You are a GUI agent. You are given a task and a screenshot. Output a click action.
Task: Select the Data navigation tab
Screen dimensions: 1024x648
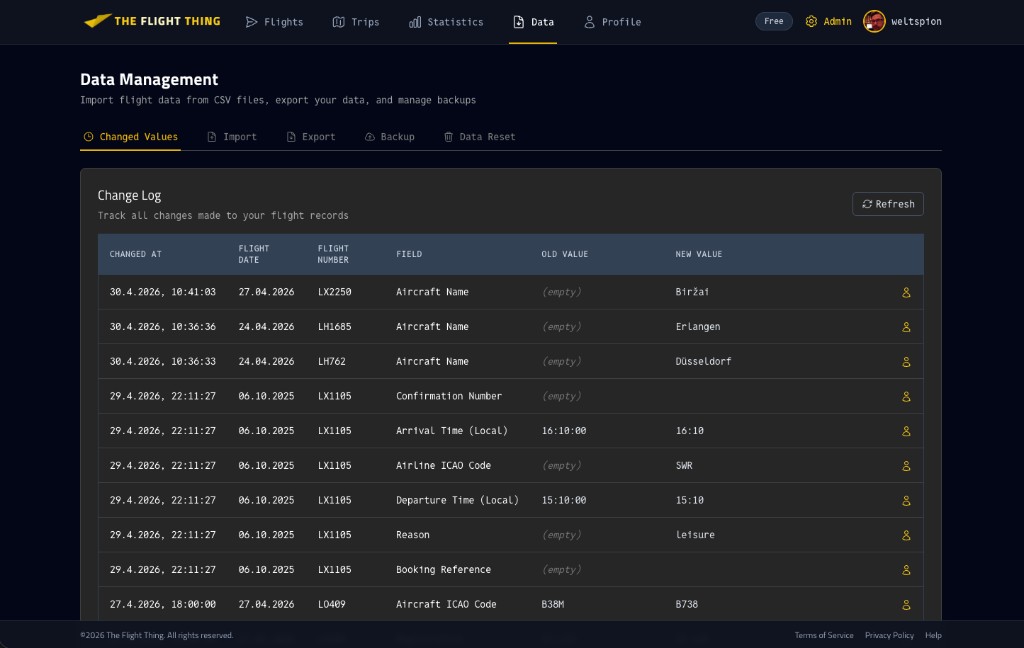click(x=533, y=22)
